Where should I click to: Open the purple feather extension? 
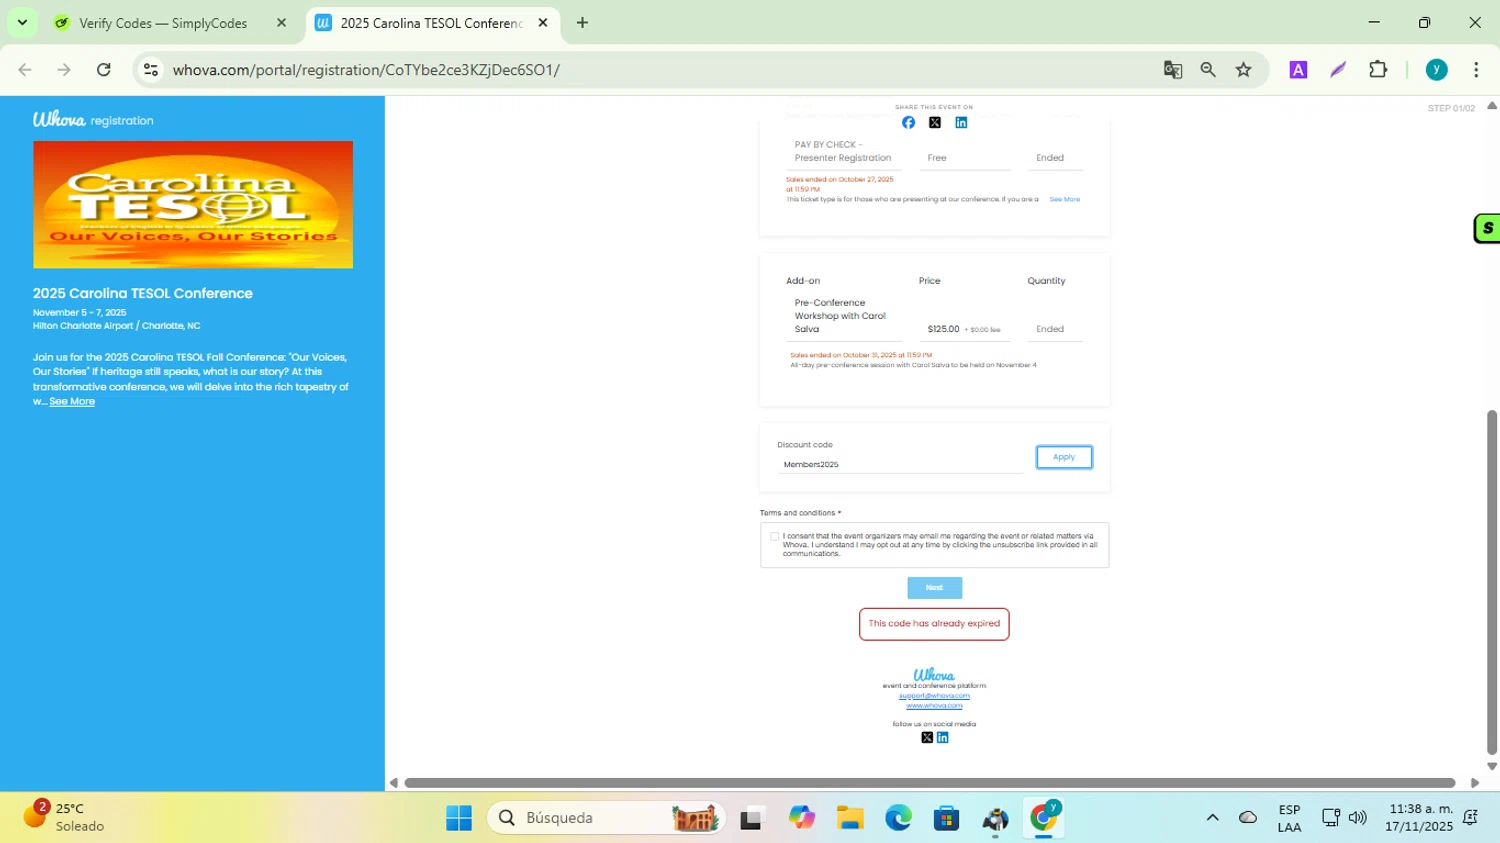pyautogui.click(x=1338, y=70)
